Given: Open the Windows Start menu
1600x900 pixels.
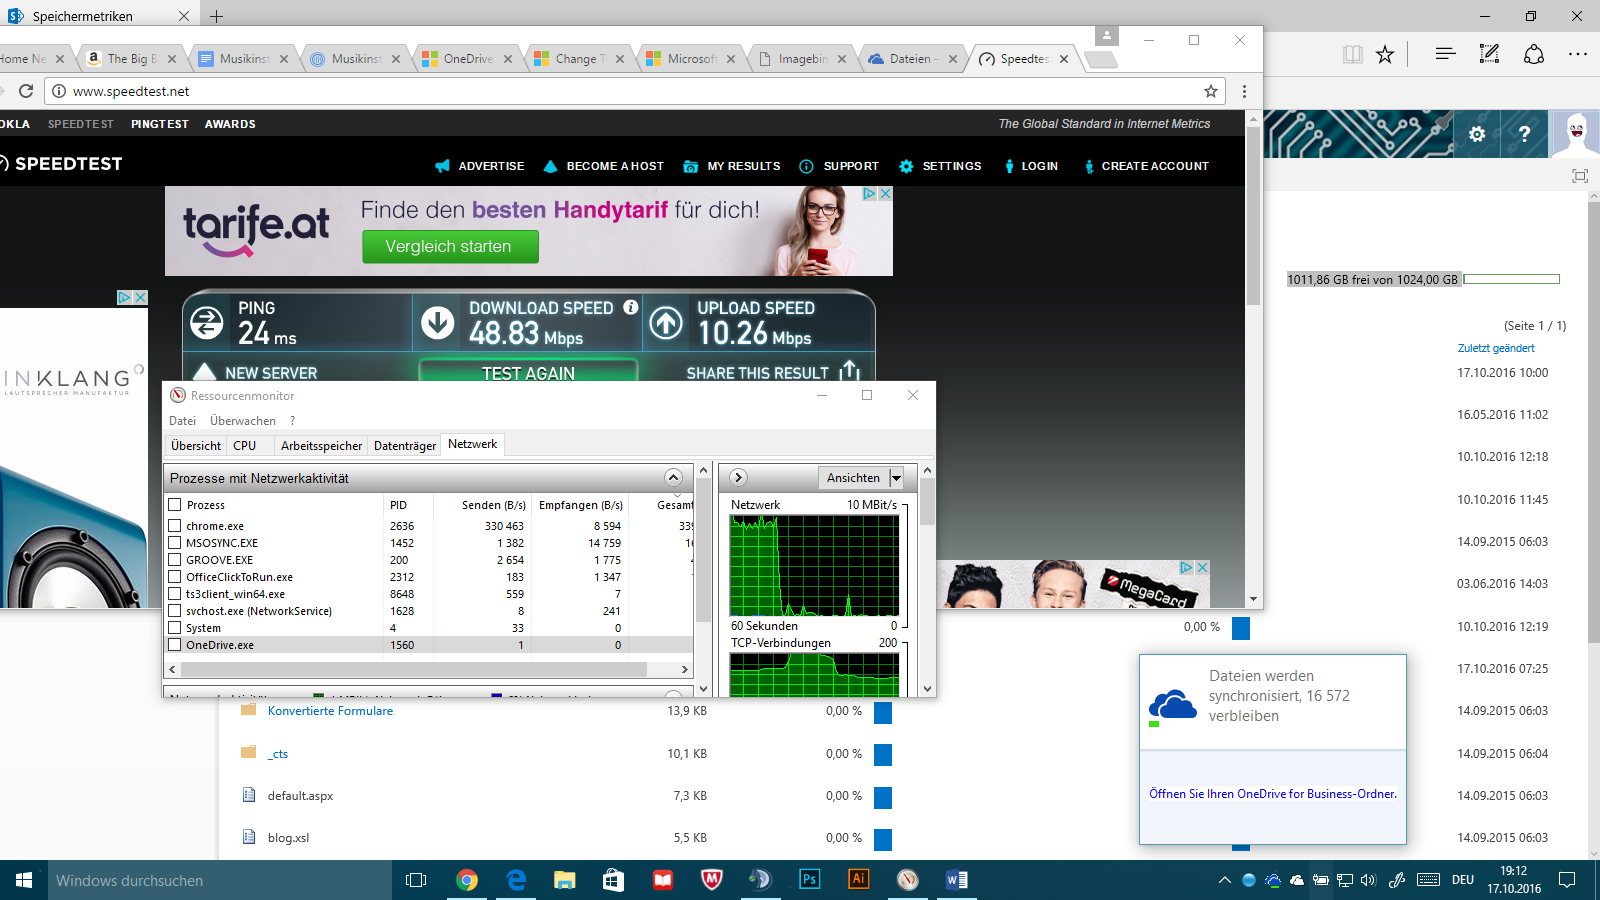Looking at the screenshot, I should point(24,880).
